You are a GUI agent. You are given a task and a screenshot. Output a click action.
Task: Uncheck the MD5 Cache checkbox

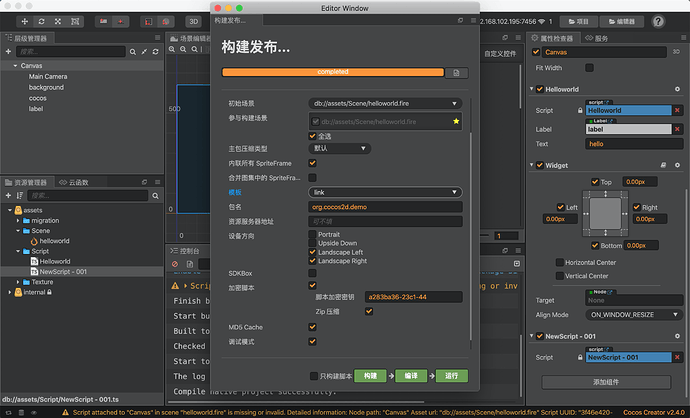[313, 326]
